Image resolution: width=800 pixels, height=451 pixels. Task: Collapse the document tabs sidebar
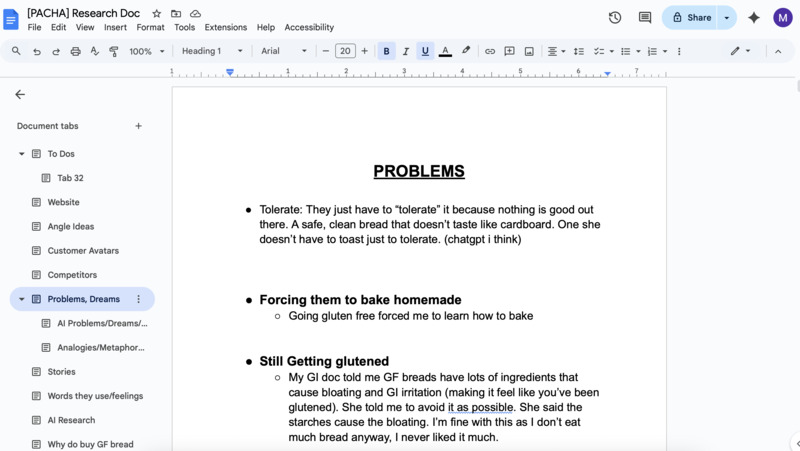coord(20,94)
